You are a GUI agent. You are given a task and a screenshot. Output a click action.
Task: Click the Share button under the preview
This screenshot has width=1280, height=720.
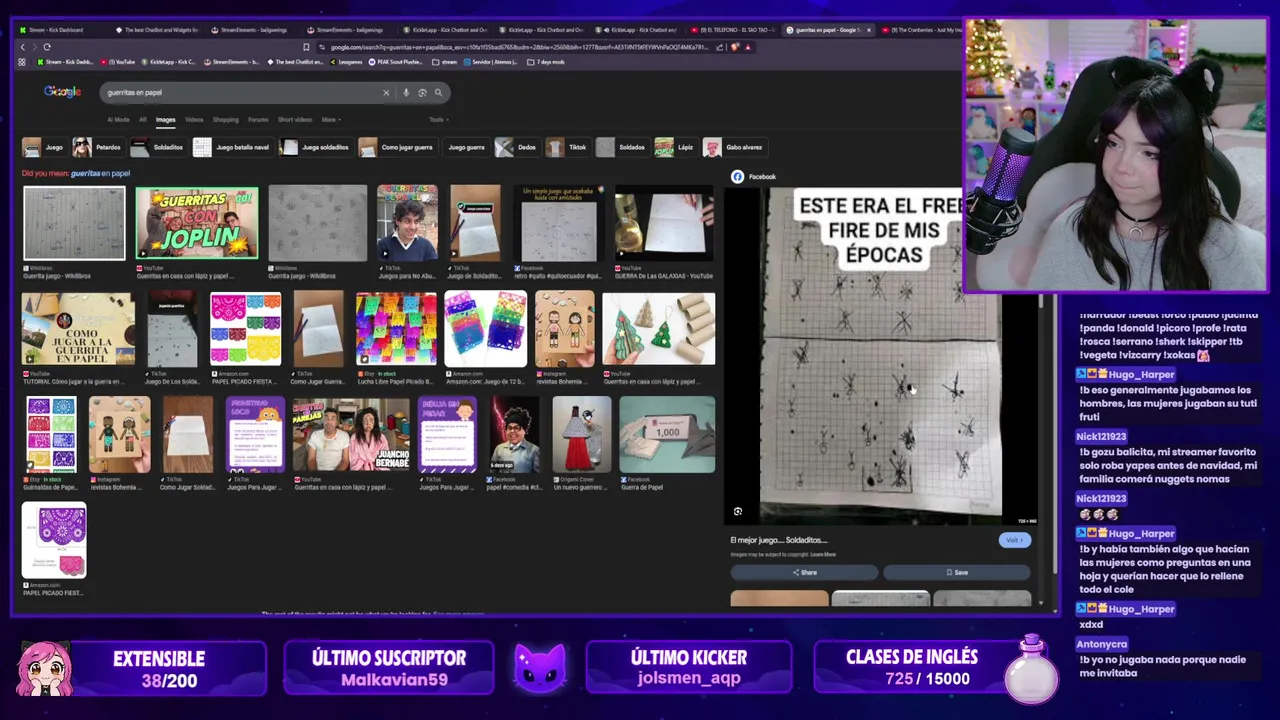point(804,573)
